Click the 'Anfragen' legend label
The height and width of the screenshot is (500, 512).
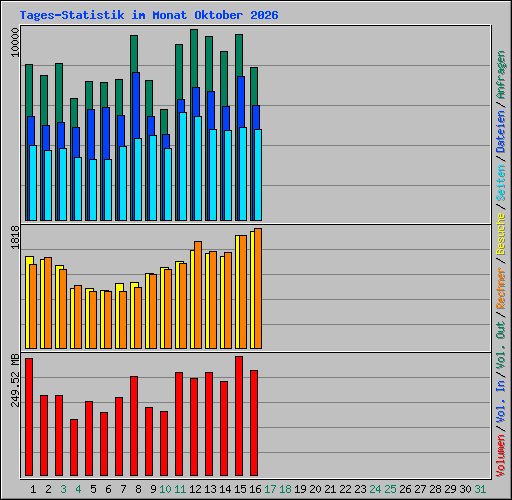[x=500, y=74]
